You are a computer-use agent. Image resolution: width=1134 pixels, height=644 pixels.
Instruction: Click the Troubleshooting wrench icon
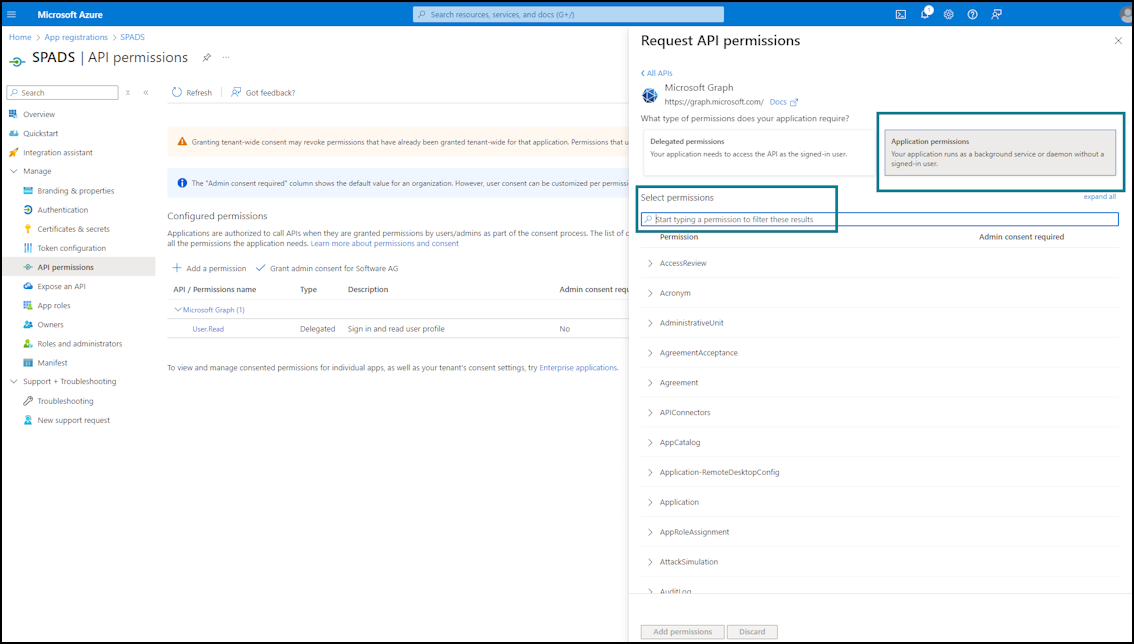[27, 401]
